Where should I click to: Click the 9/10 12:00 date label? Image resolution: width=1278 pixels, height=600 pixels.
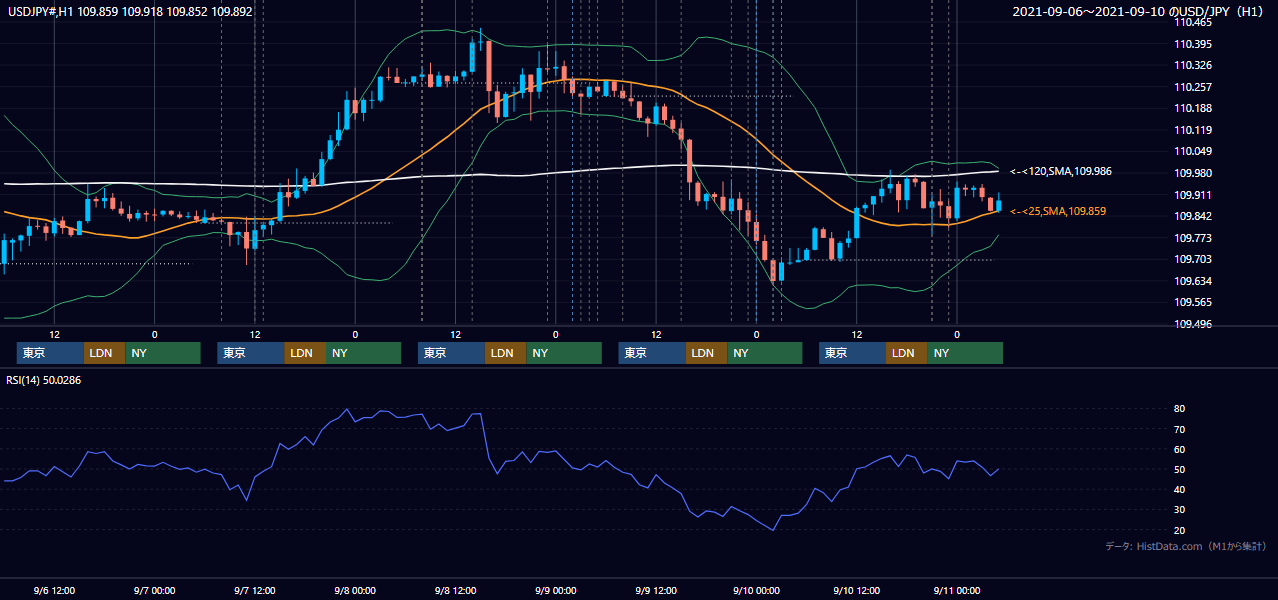click(x=856, y=590)
